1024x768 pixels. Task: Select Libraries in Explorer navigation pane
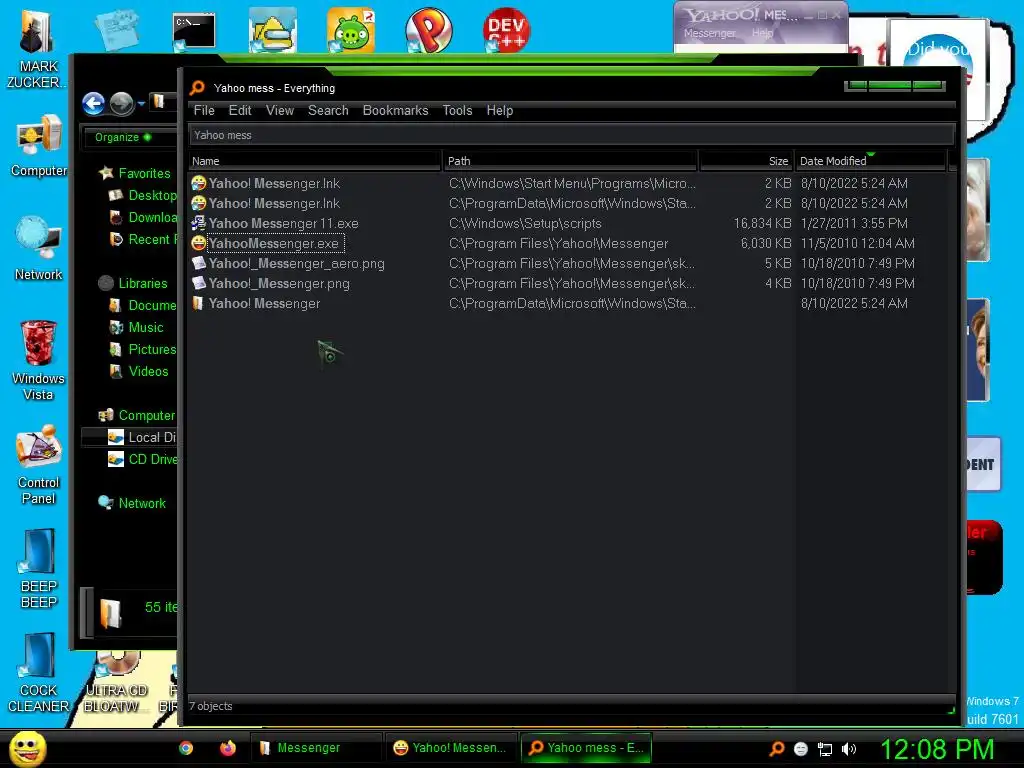click(143, 283)
